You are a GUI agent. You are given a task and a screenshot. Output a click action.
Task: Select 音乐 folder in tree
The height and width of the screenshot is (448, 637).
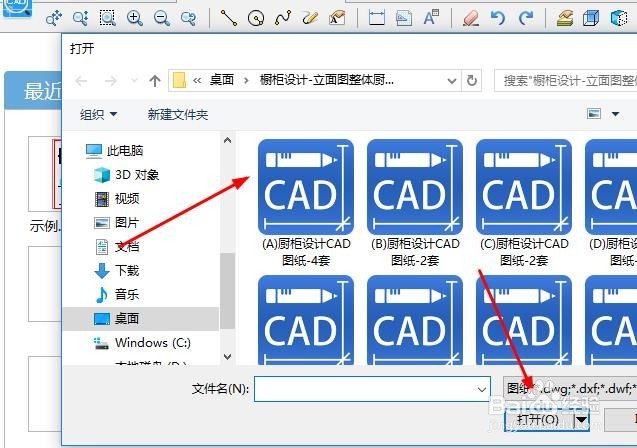(x=117, y=294)
